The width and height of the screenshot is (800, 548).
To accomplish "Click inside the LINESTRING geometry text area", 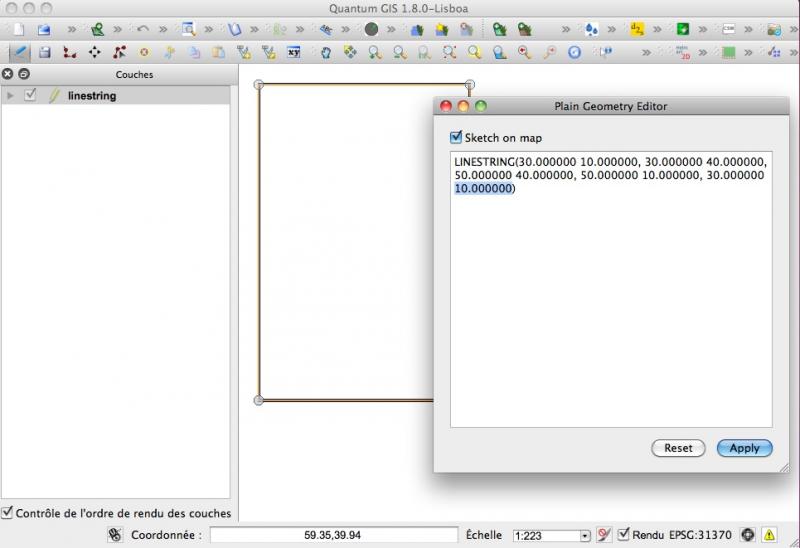I will pos(610,300).
